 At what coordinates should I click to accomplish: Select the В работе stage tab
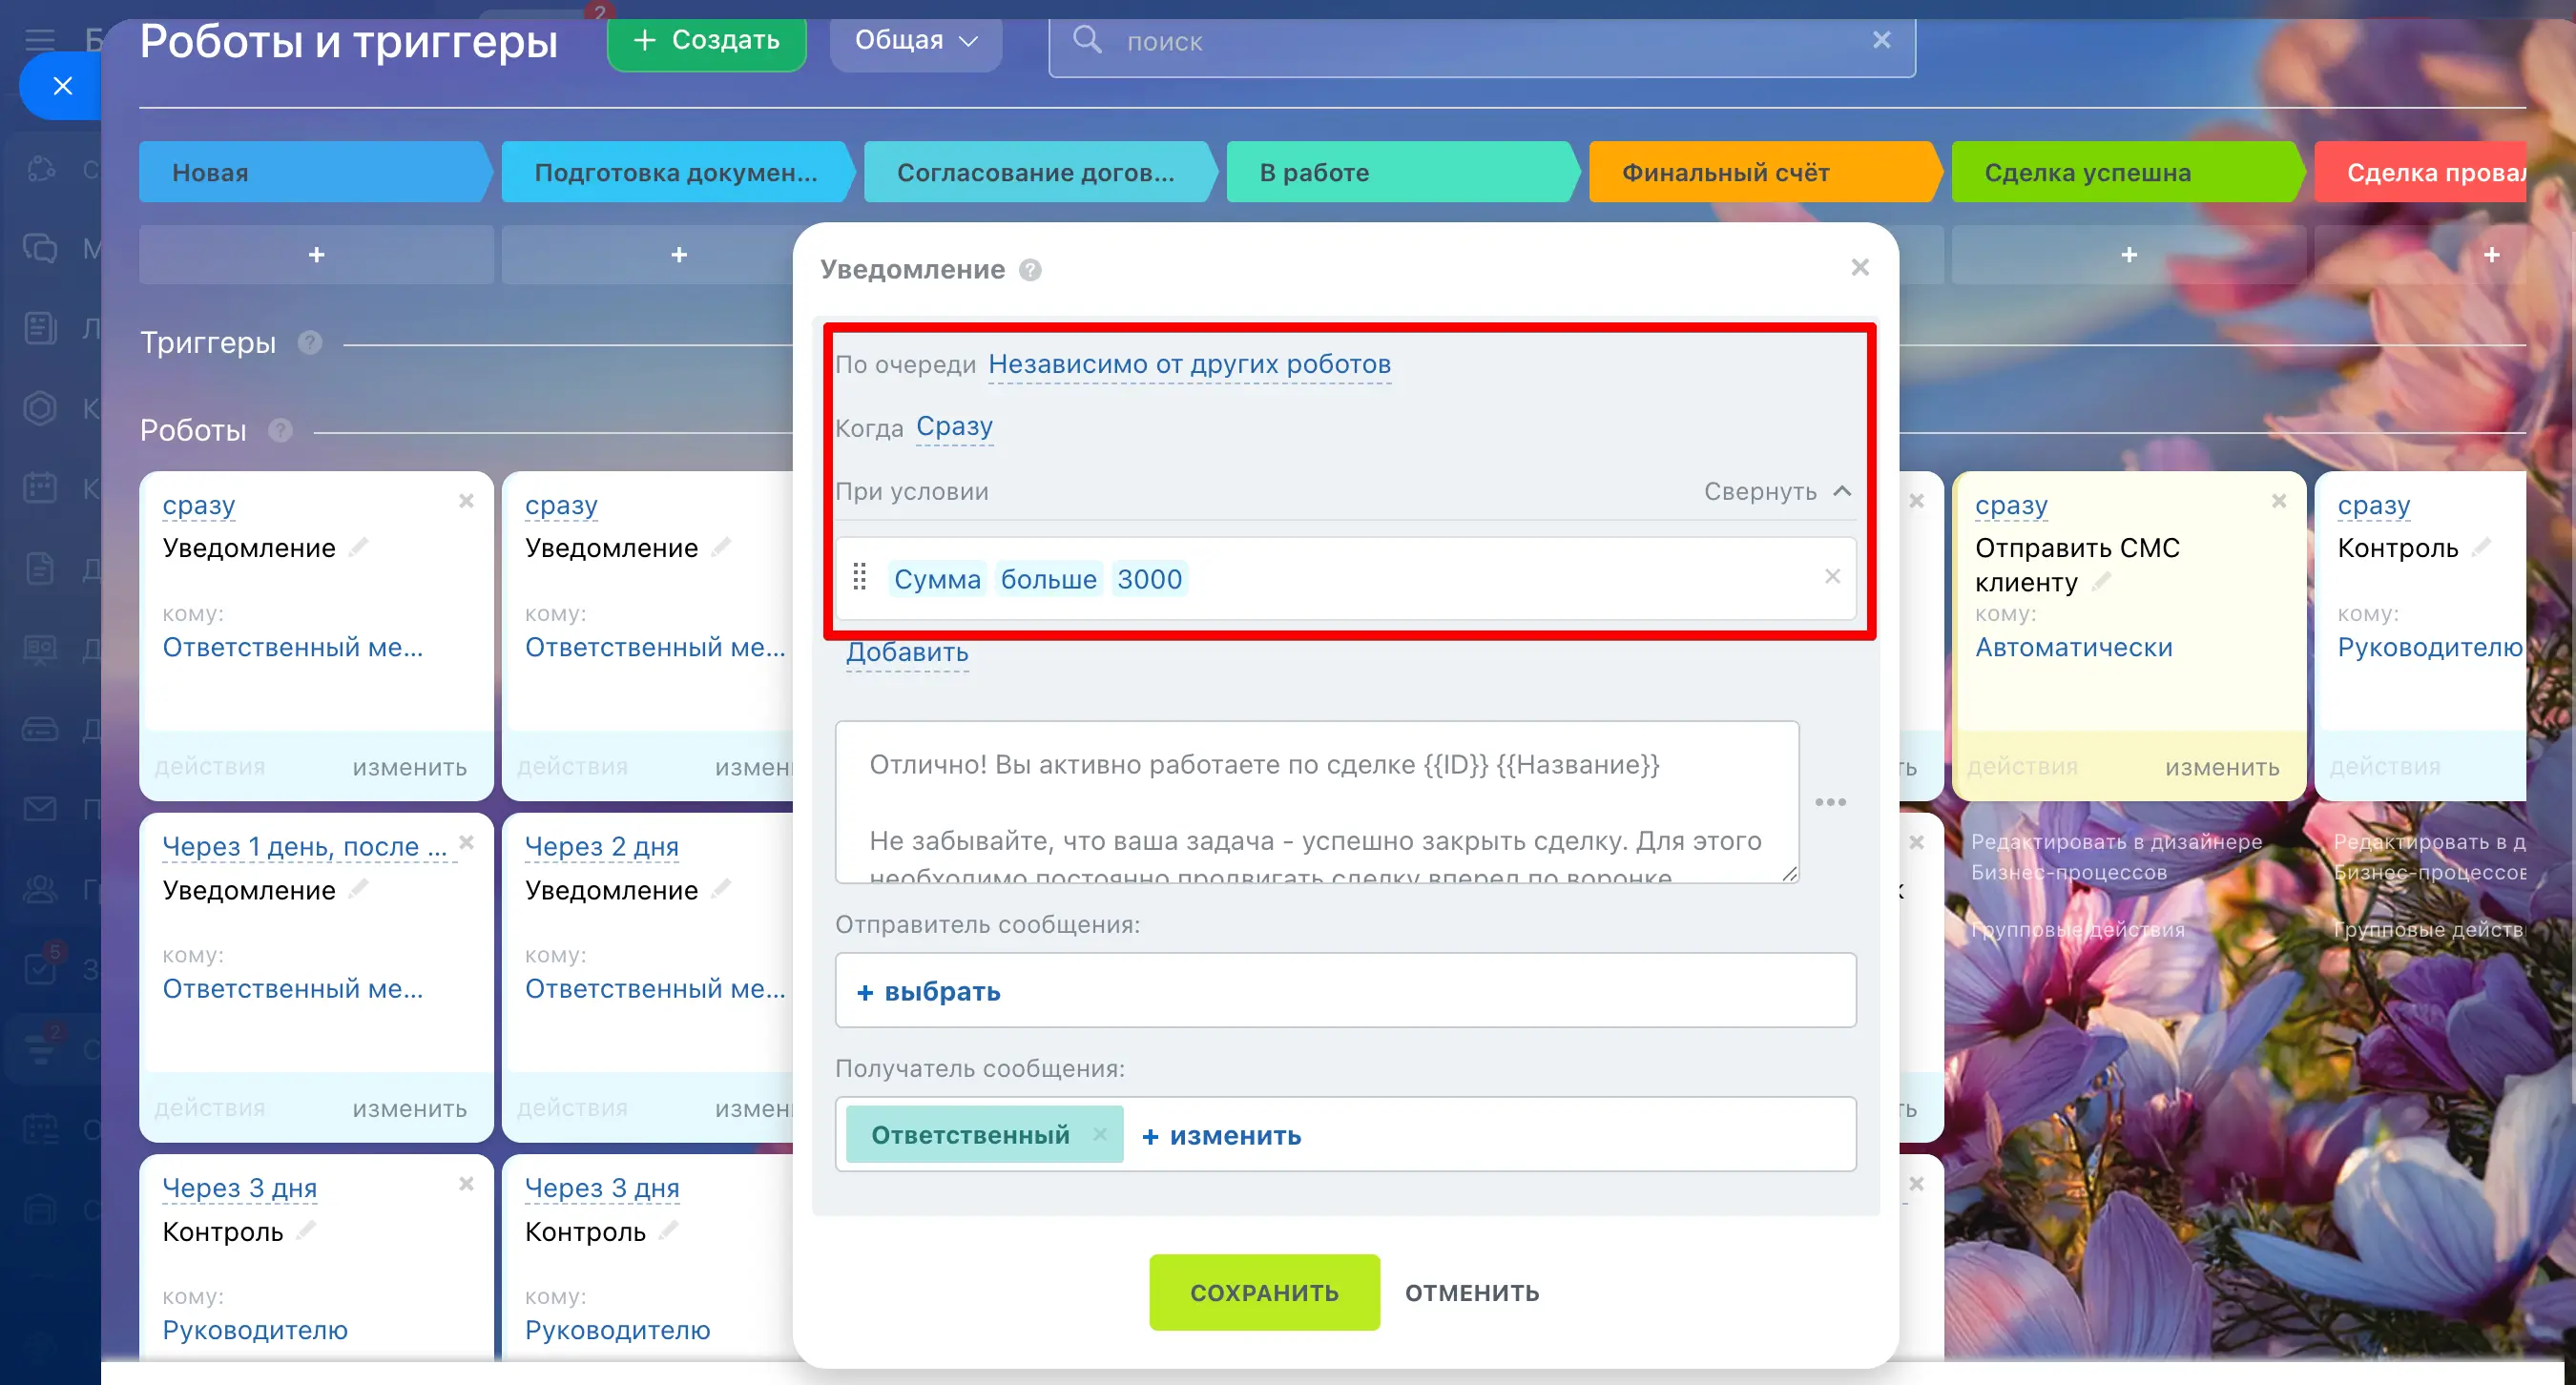(x=1400, y=172)
